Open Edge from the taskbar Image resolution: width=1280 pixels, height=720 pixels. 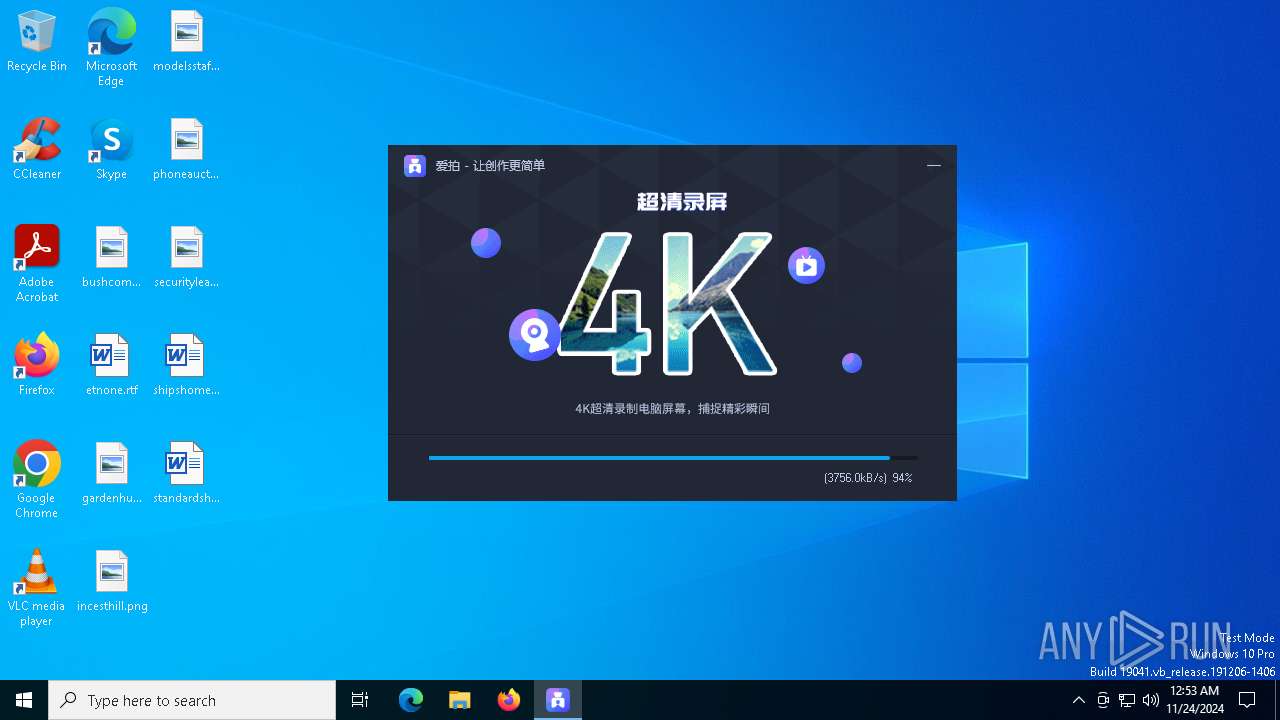click(411, 700)
